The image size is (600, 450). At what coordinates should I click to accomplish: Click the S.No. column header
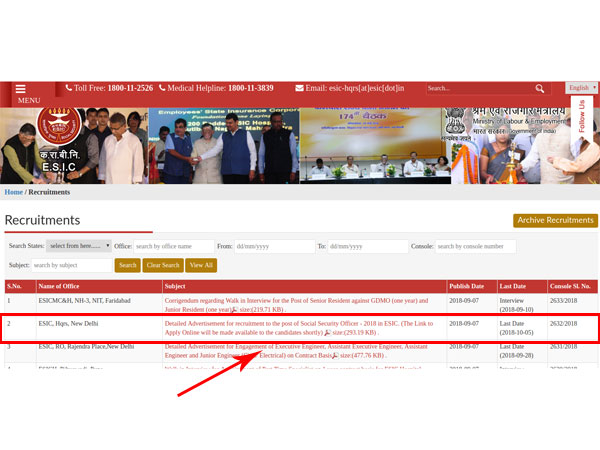coord(20,286)
